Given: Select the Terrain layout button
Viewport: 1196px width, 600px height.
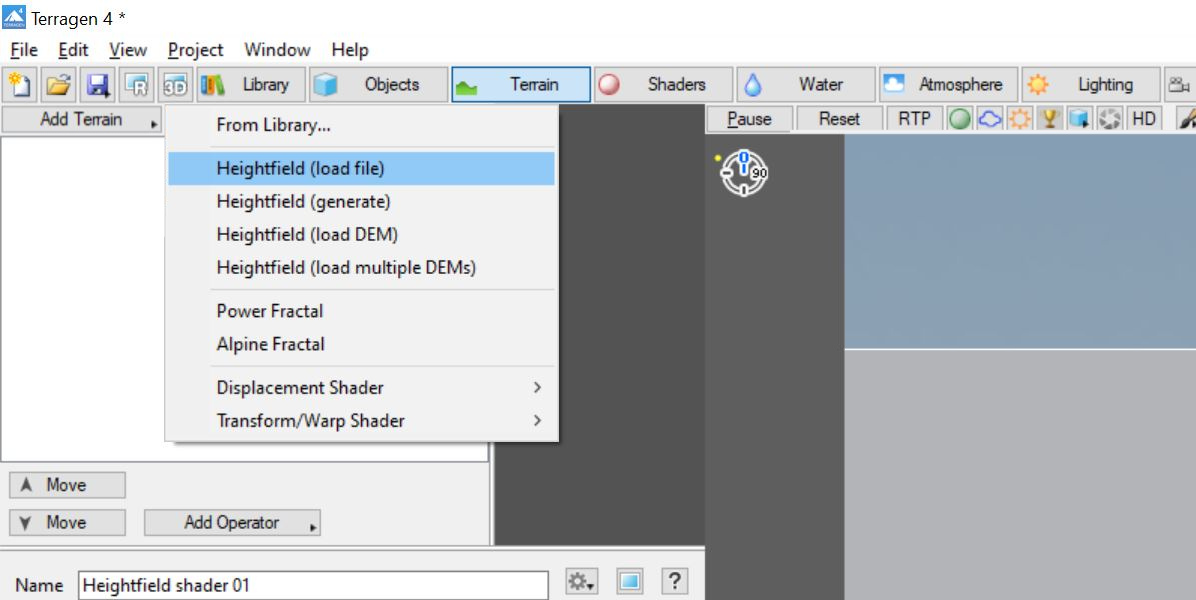Looking at the screenshot, I should [521, 85].
